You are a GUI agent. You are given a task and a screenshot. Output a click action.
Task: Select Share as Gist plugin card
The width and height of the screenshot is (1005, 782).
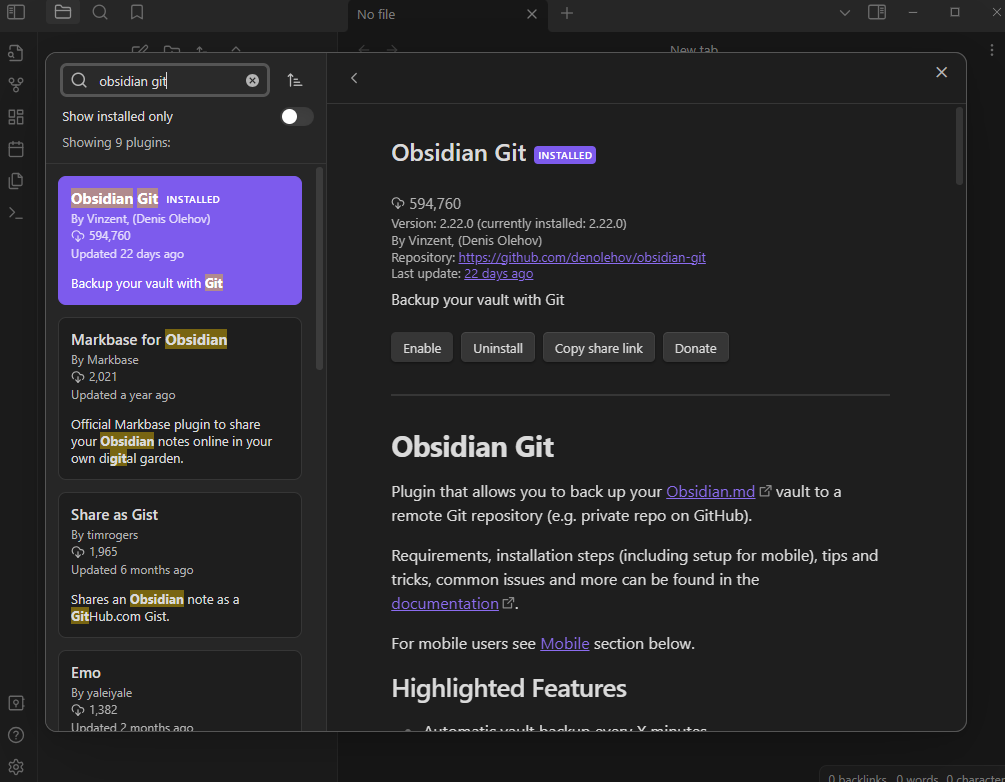coord(180,565)
